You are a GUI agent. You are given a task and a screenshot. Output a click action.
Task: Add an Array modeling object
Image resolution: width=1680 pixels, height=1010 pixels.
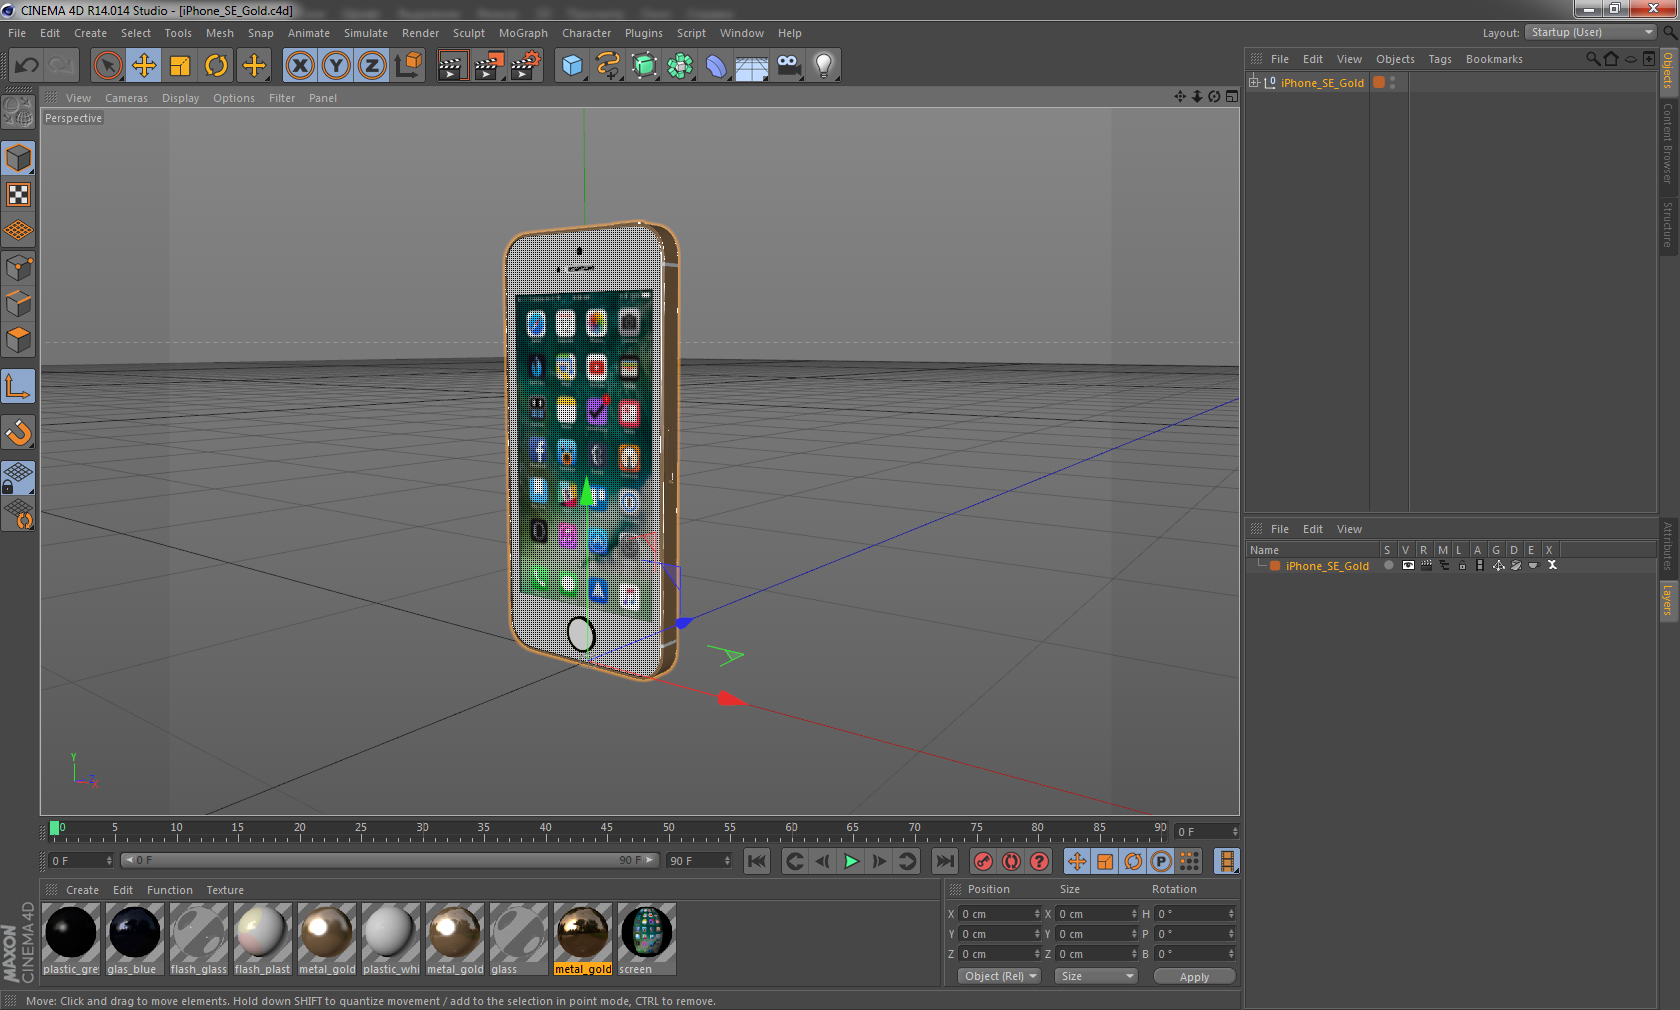680,66
